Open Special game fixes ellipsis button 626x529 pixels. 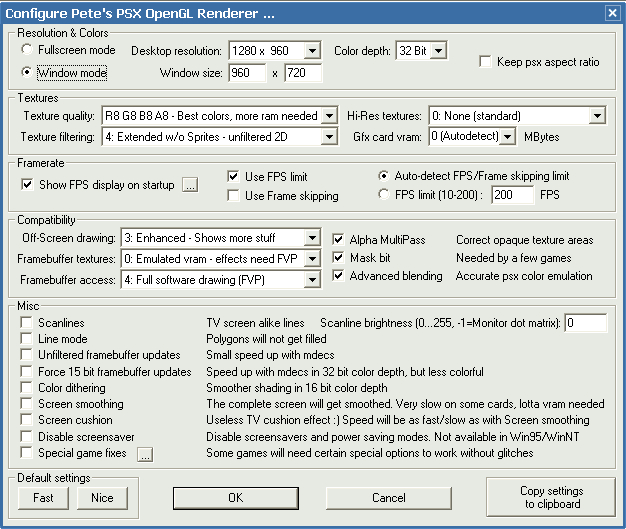(x=145, y=454)
